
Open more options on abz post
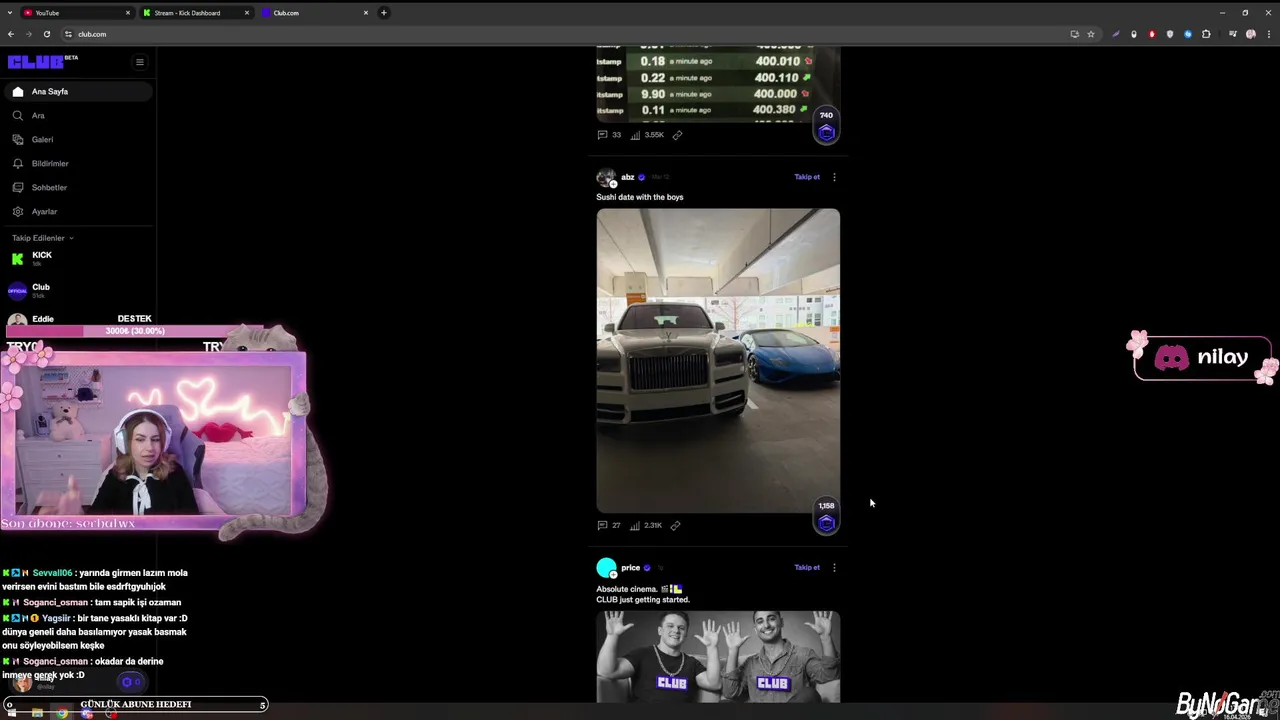click(834, 177)
